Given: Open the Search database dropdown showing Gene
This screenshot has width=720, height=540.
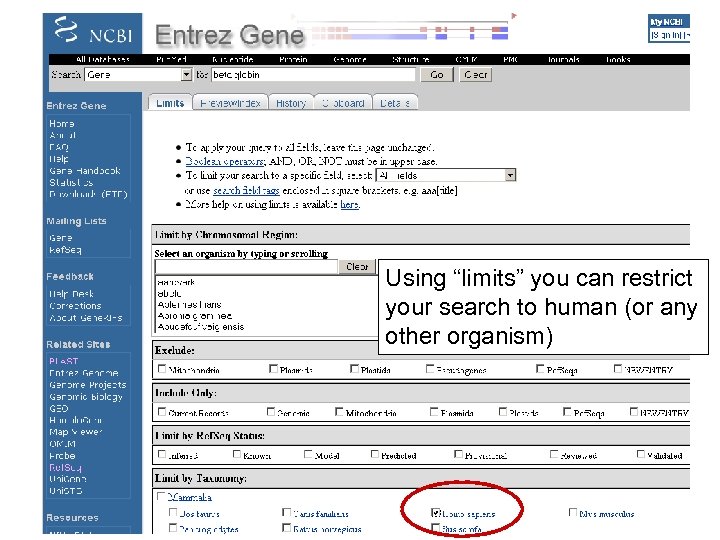Looking at the screenshot, I should [x=138, y=74].
